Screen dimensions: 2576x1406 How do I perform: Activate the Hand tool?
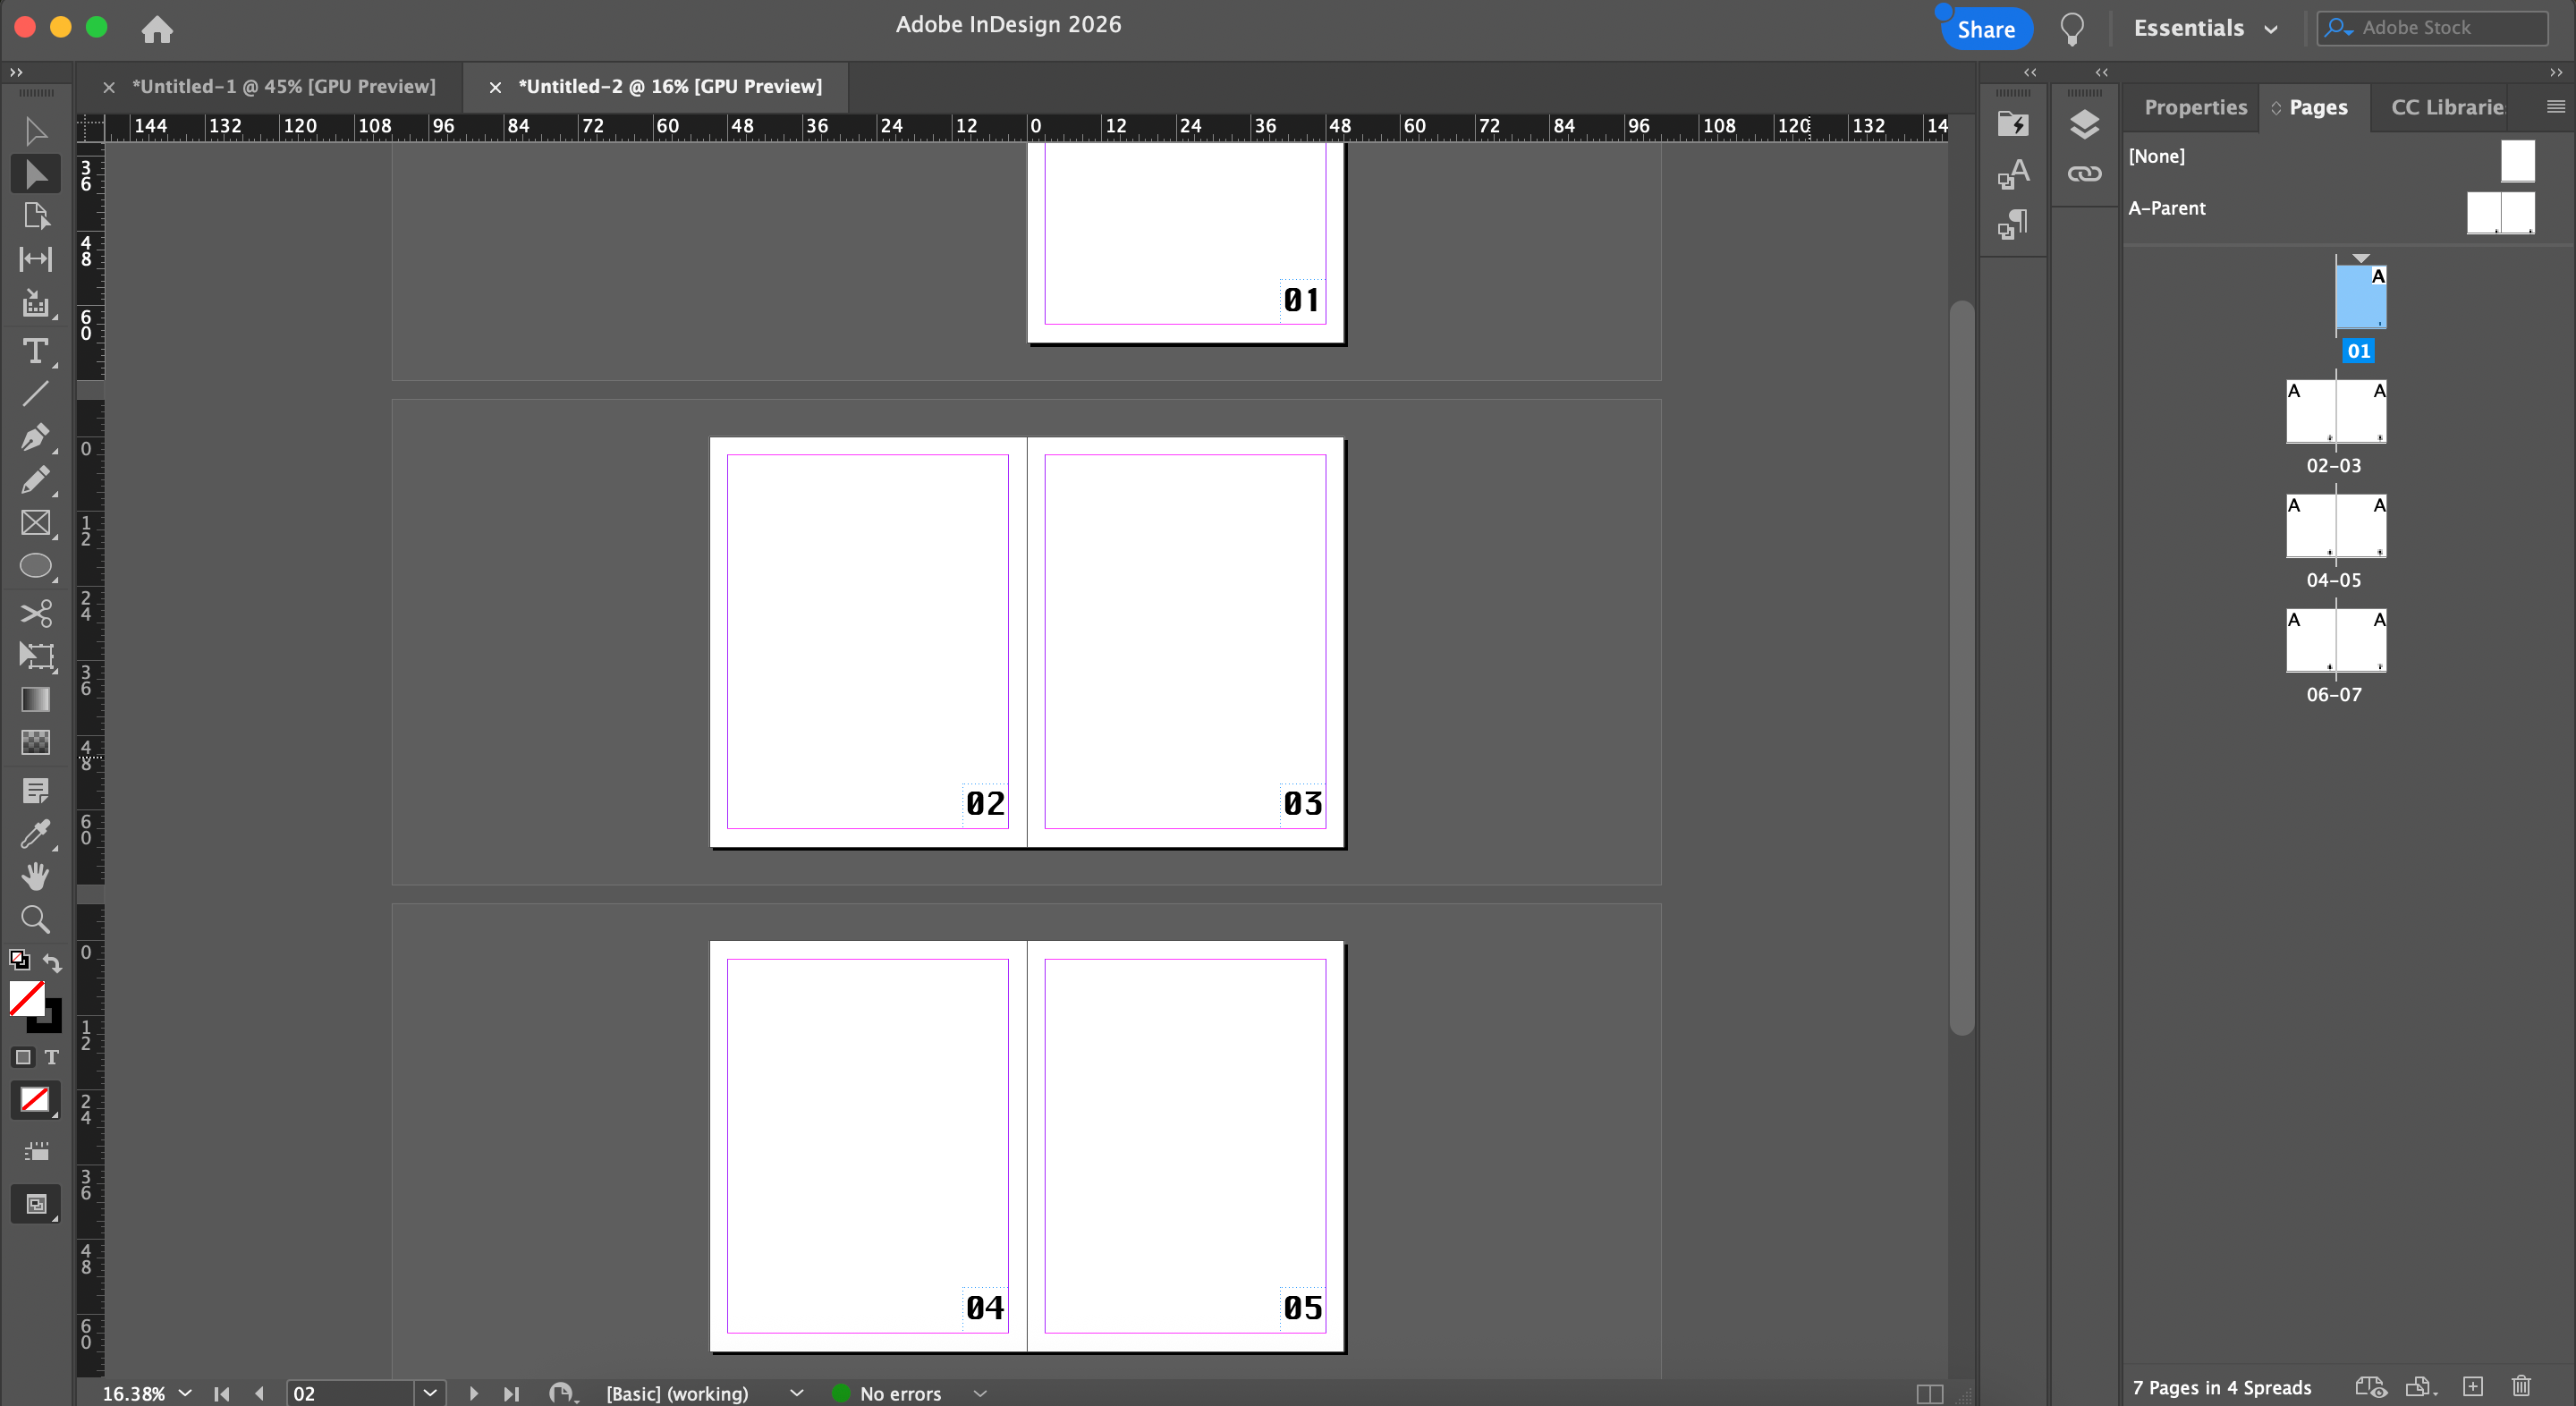coord(35,876)
